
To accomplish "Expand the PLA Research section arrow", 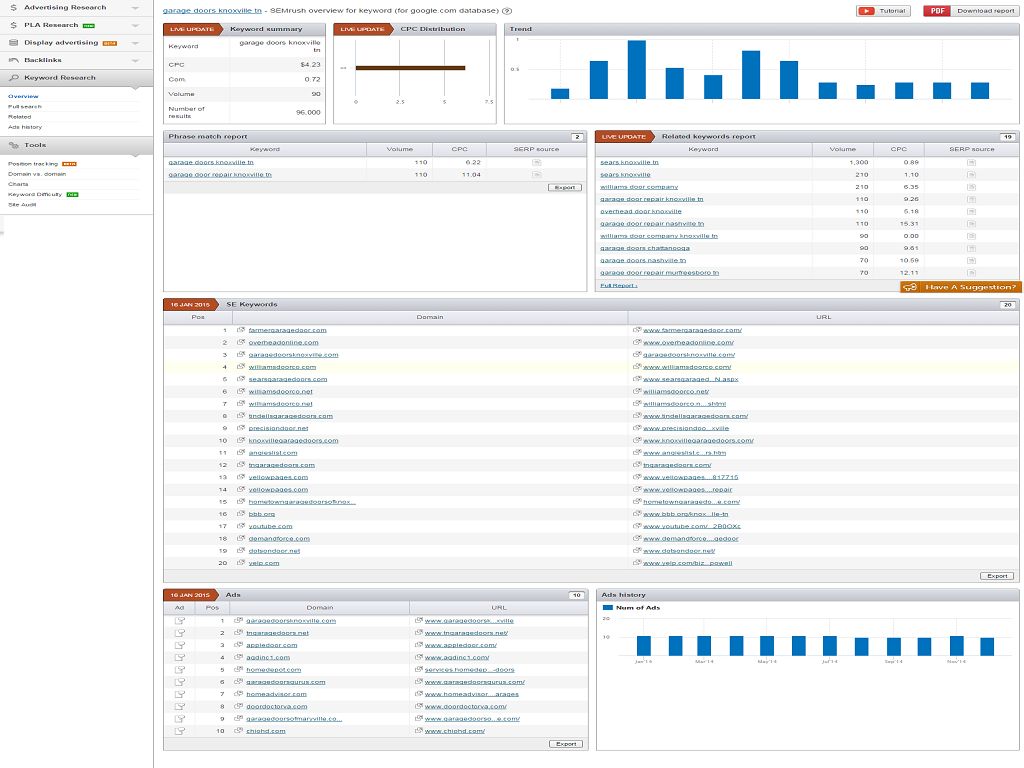I will point(135,25).
